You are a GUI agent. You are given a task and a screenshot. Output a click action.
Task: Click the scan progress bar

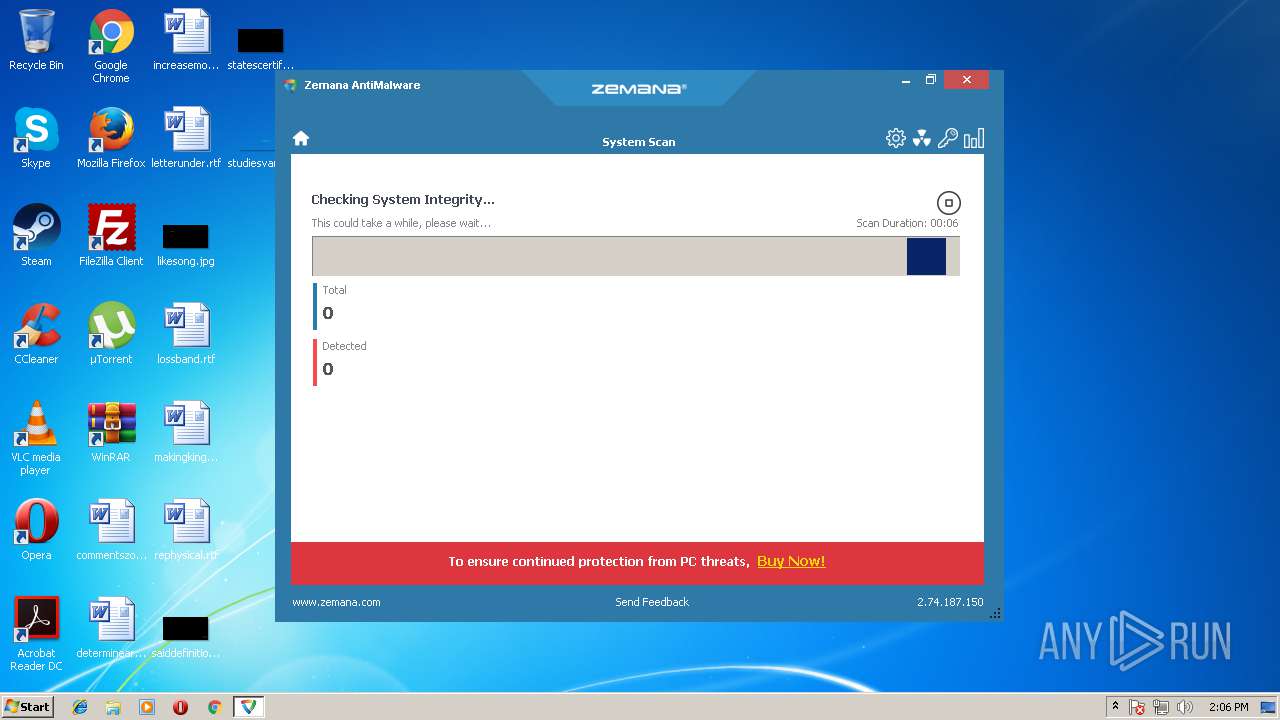click(x=636, y=256)
